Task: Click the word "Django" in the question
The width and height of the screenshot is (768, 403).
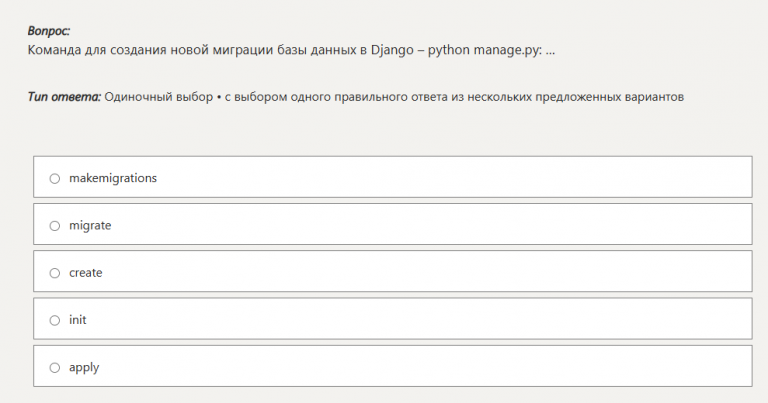Action: click(397, 50)
